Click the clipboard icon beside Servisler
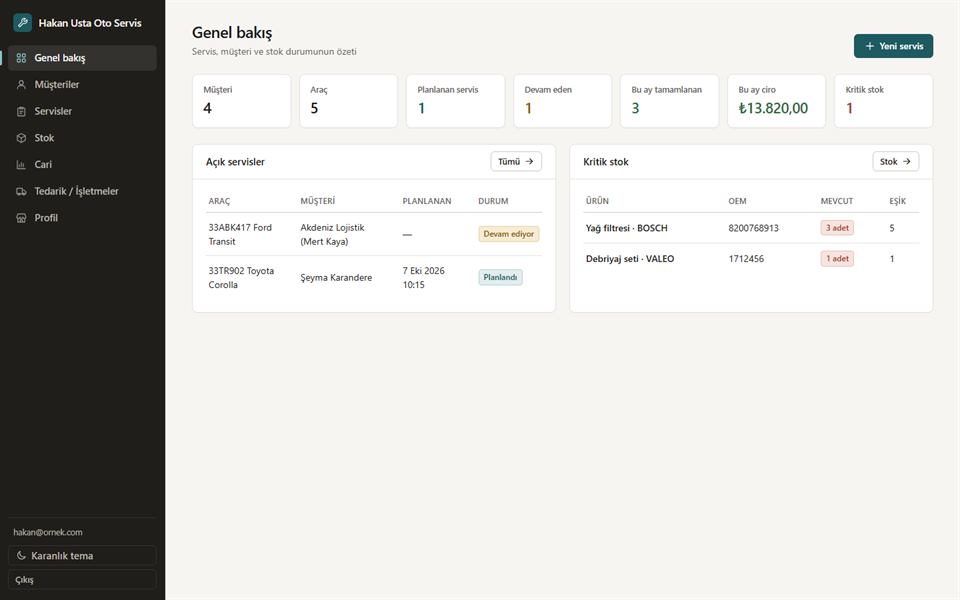Viewport: 960px width, 600px height. (21, 111)
